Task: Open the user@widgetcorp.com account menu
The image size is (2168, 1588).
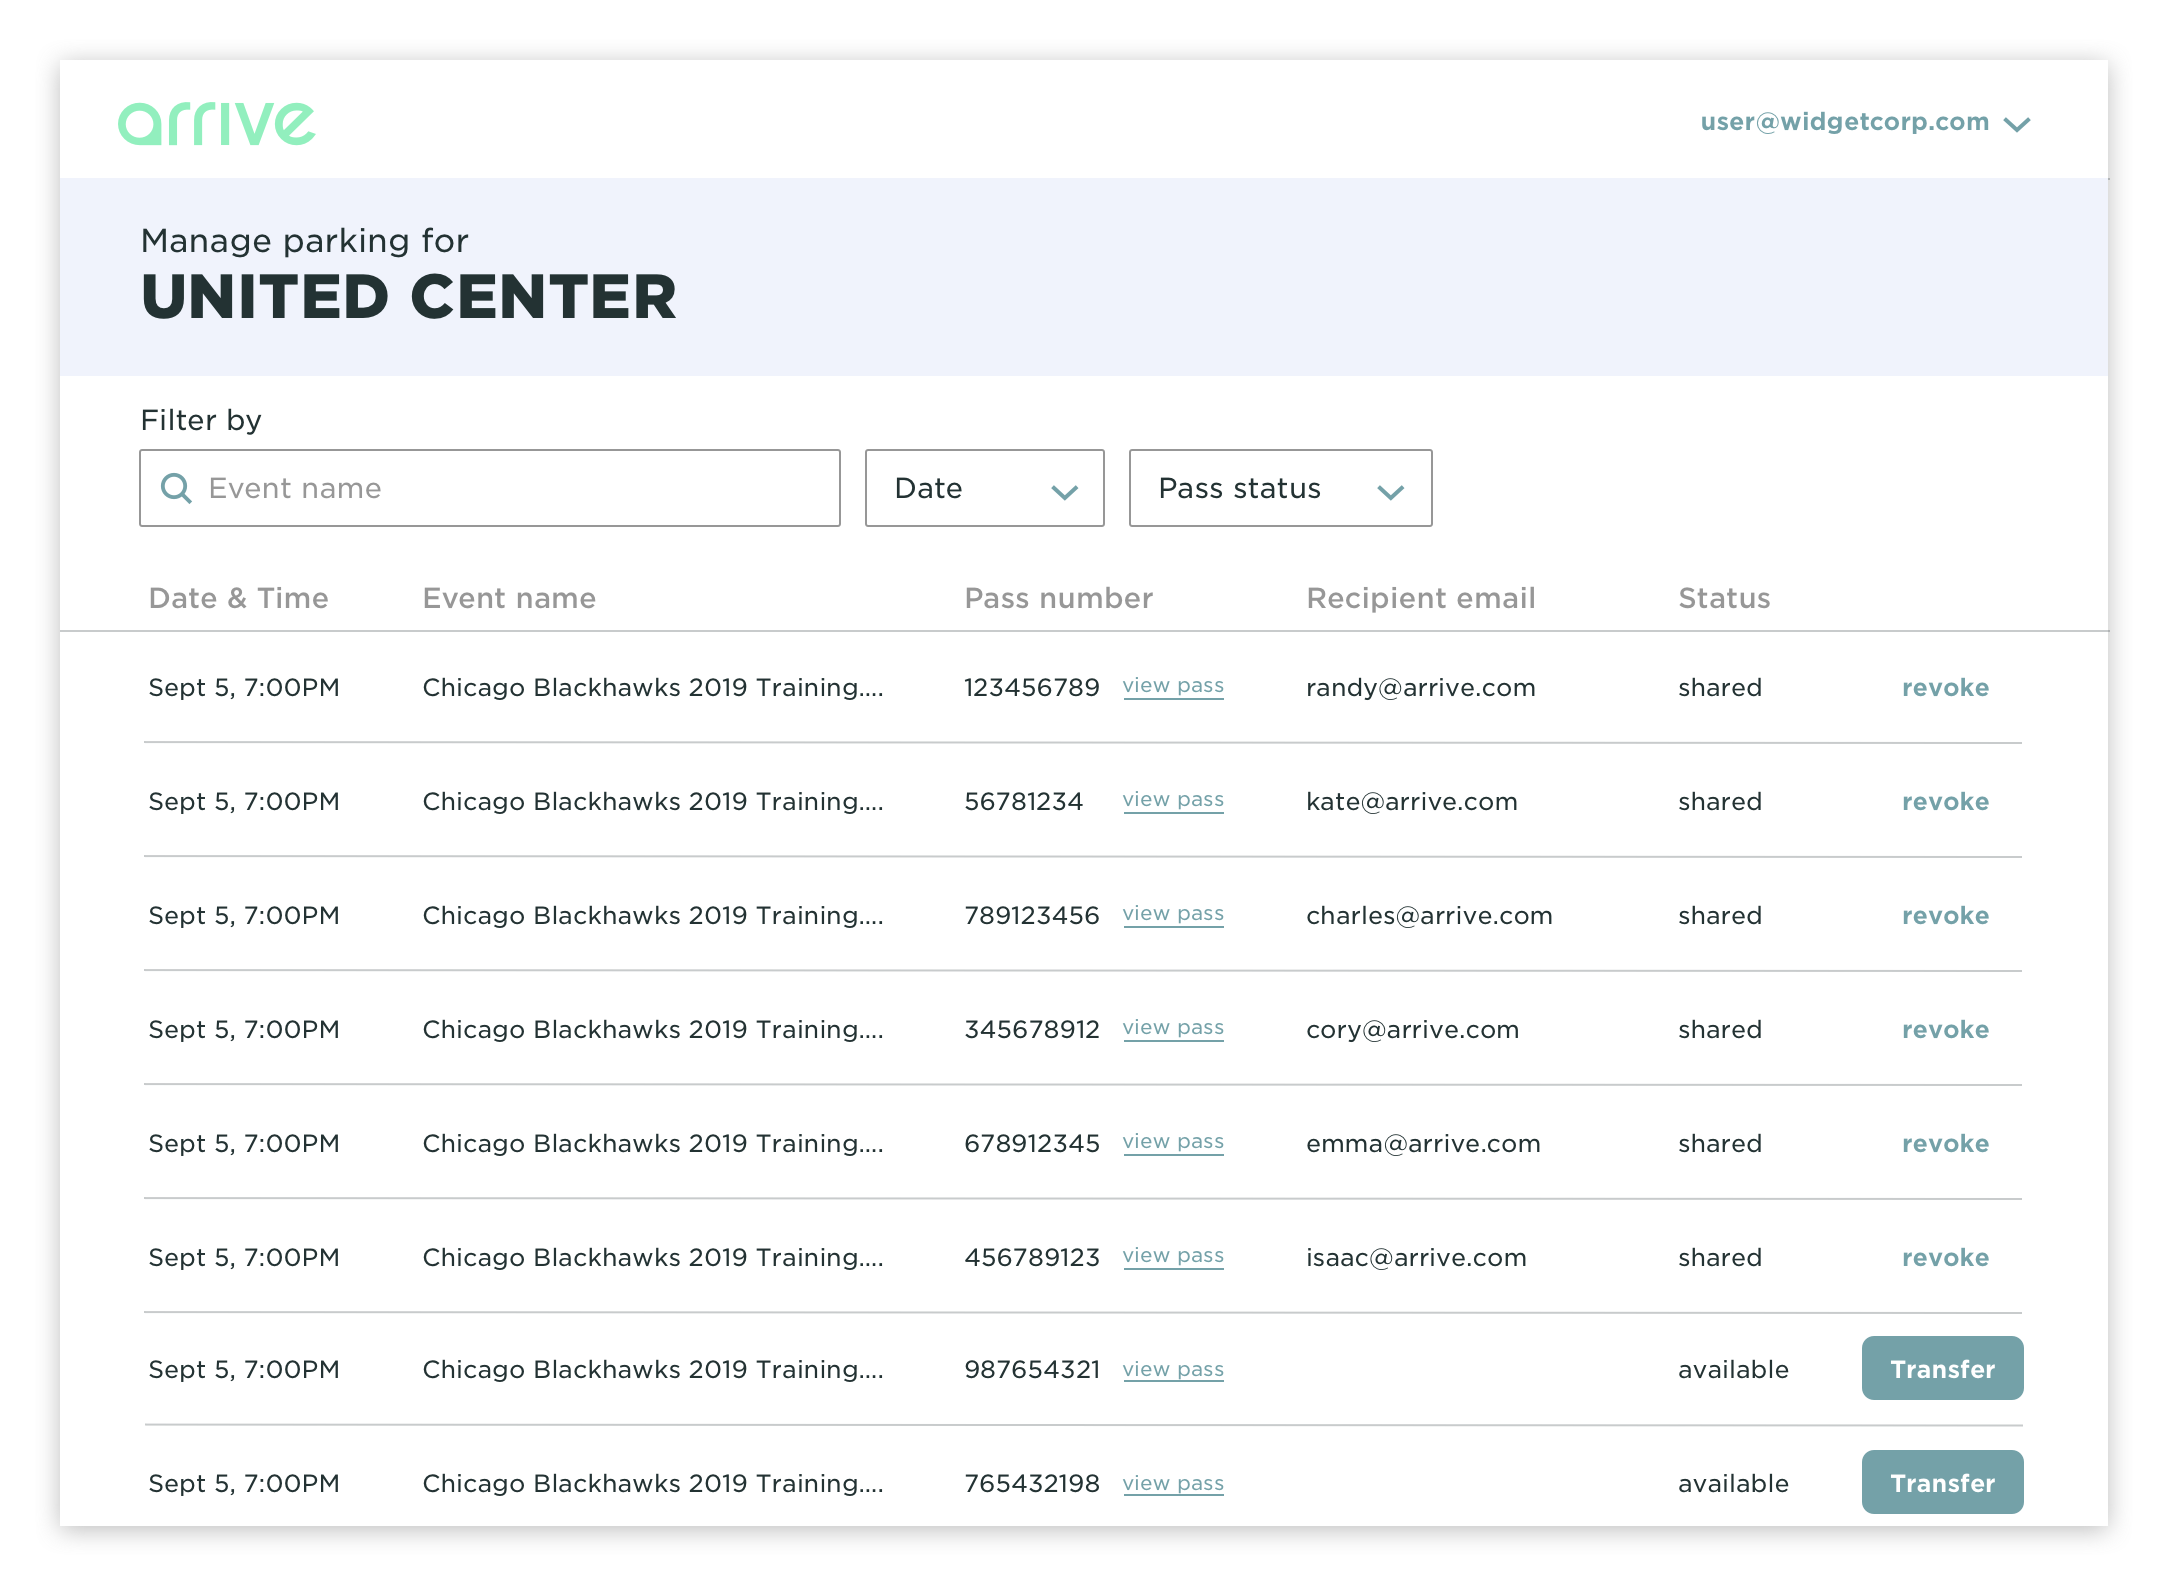Action: pyautogui.click(x=1865, y=122)
